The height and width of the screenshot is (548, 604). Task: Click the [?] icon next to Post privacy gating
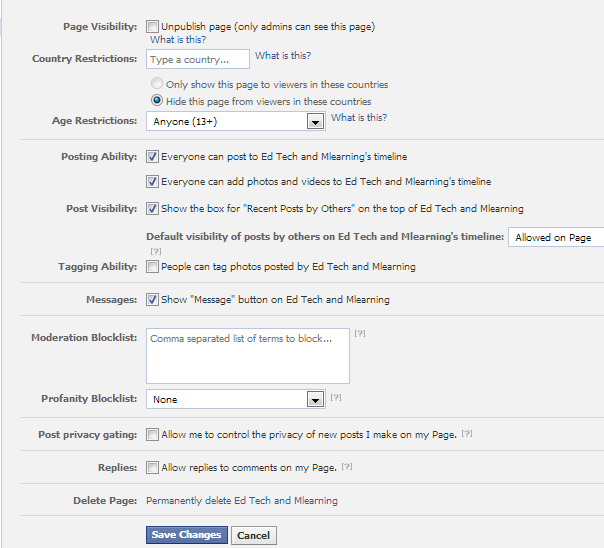467,434
